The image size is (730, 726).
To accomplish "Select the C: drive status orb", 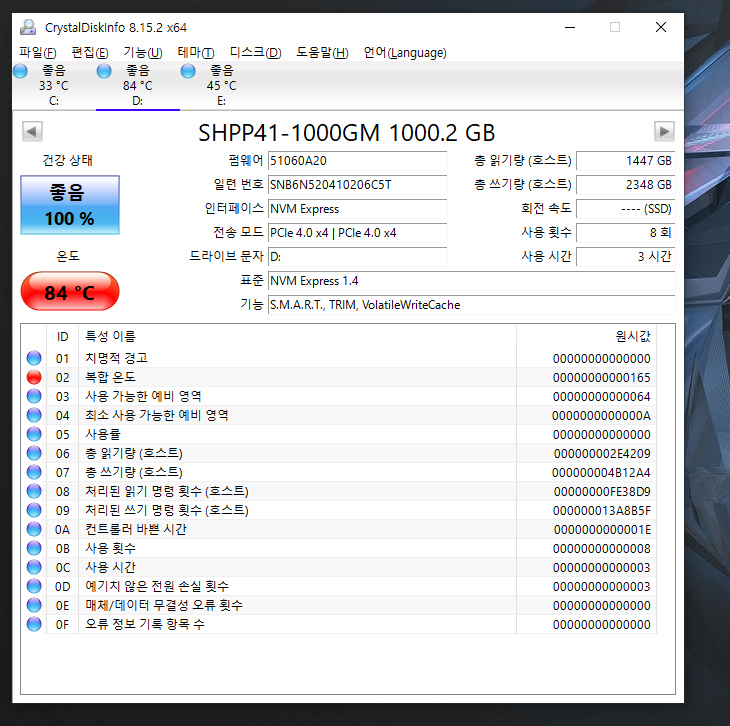I will point(20,71).
